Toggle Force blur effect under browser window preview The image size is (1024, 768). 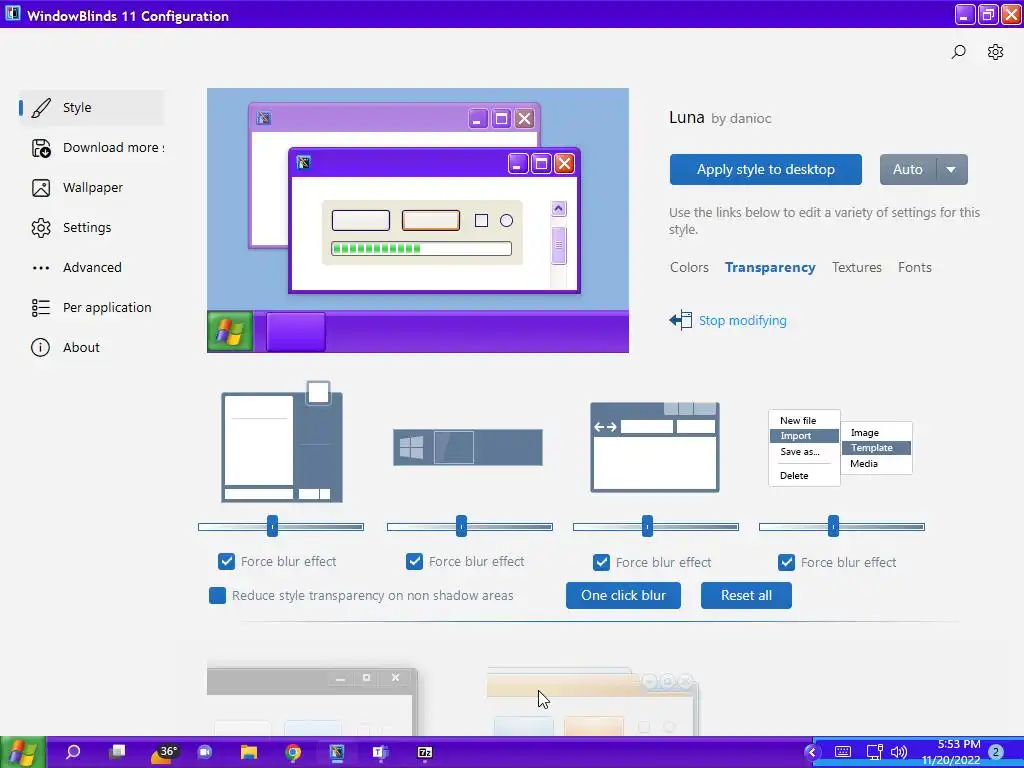pos(601,562)
